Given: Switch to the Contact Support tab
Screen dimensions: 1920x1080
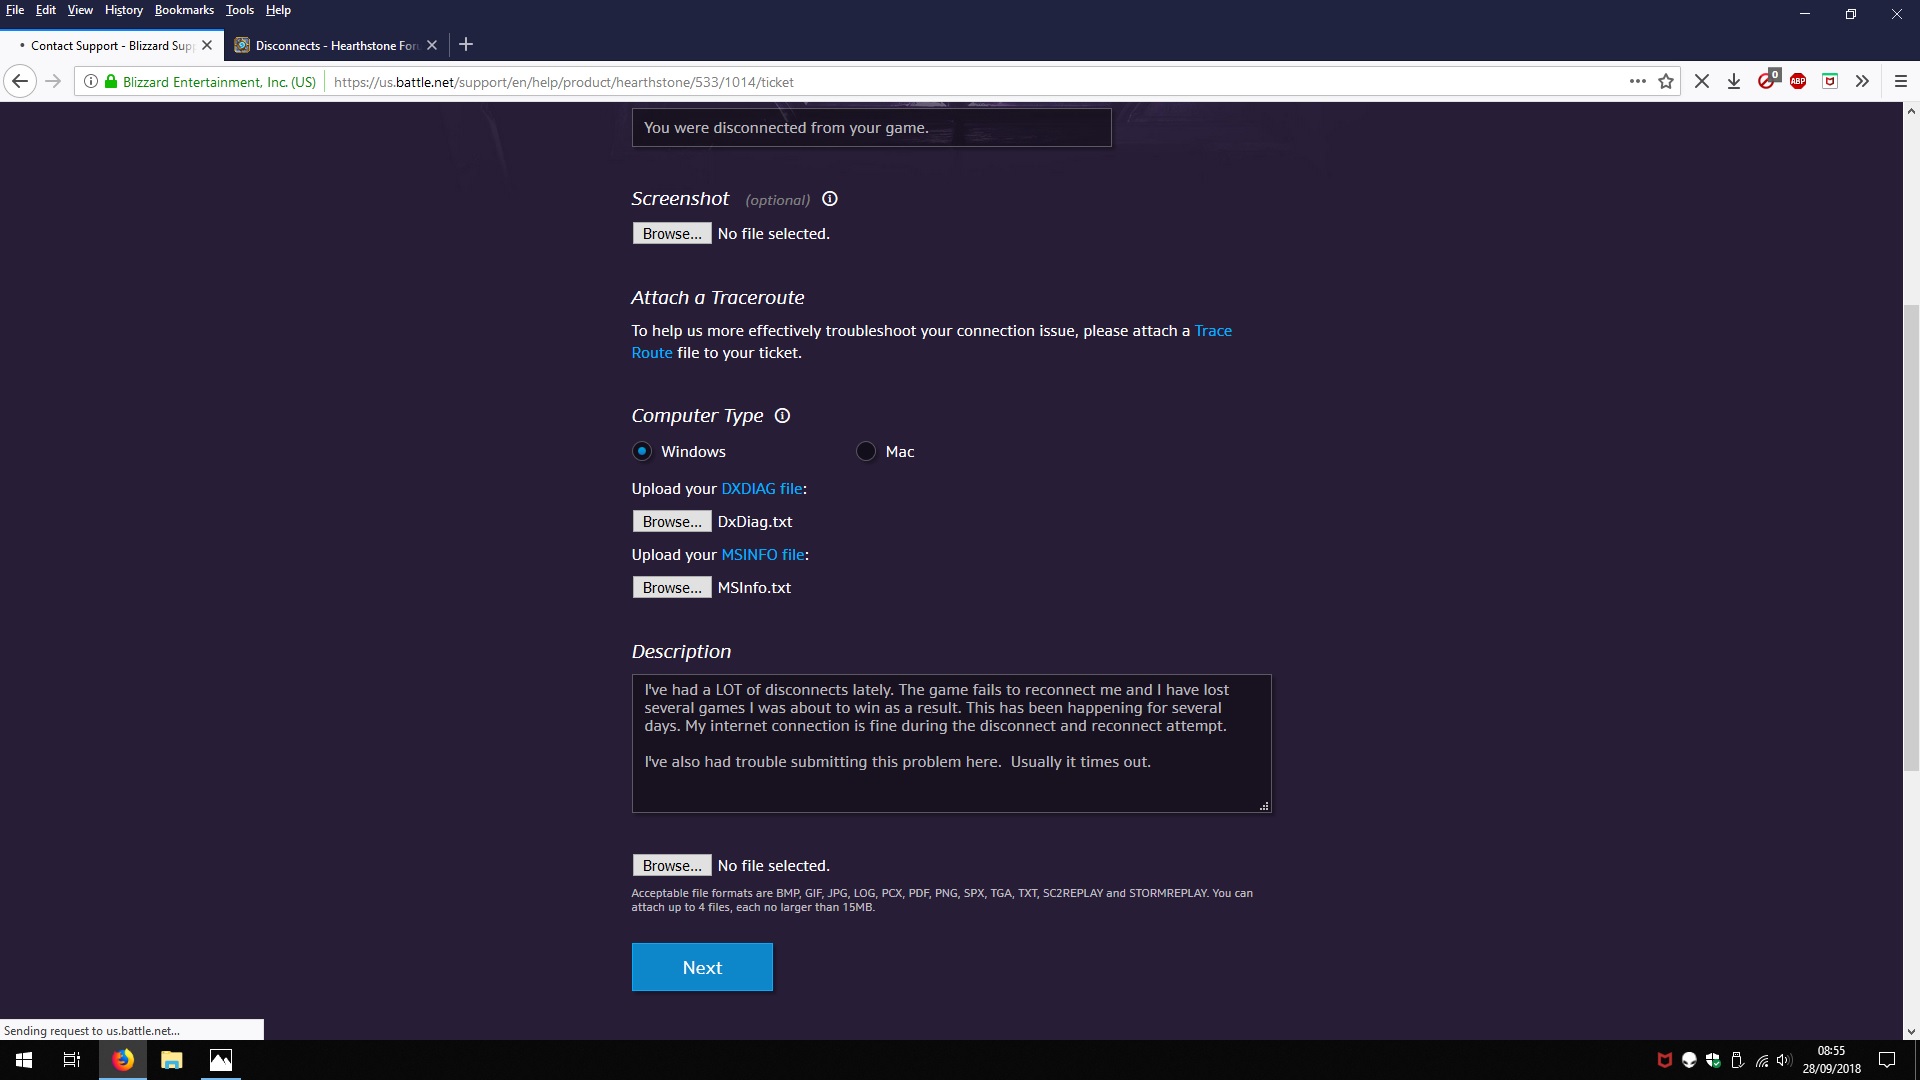Looking at the screenshot, I should point(110,45).
